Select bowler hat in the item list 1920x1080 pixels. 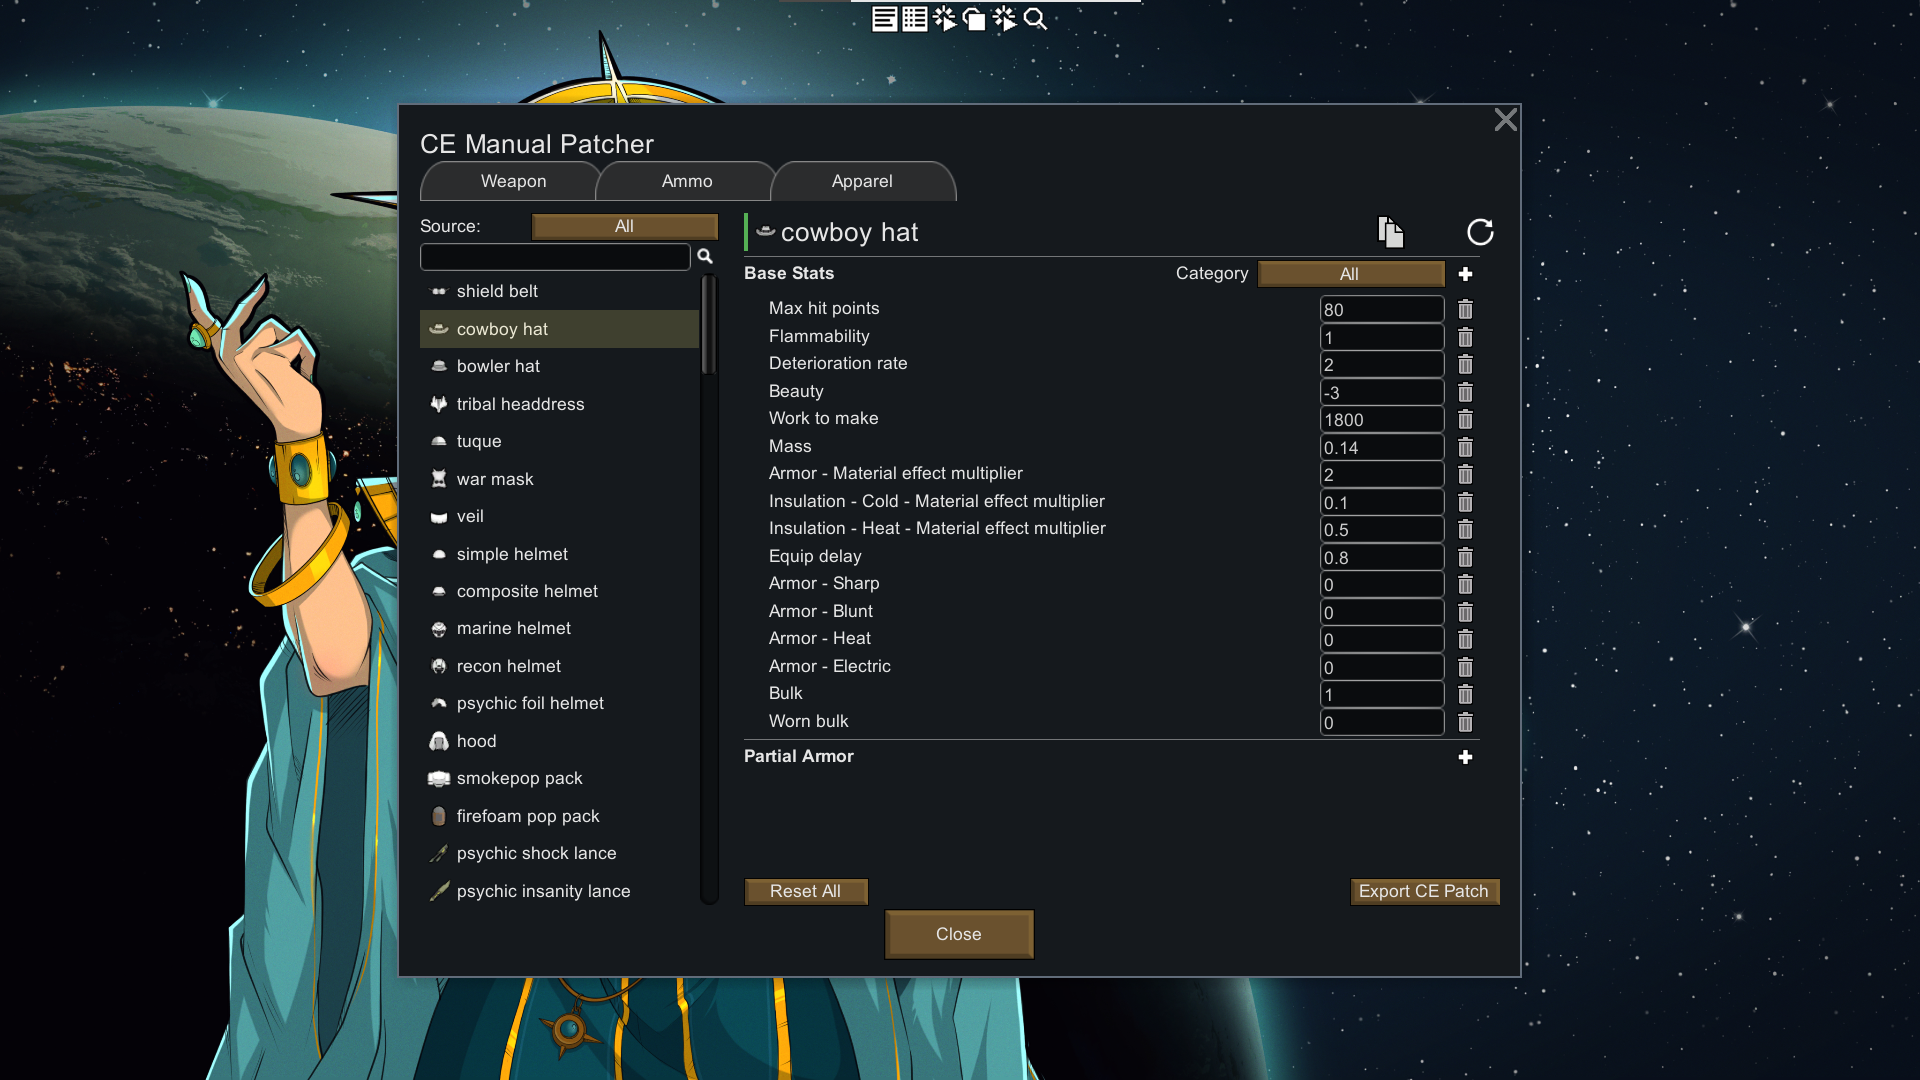point(559,366)
